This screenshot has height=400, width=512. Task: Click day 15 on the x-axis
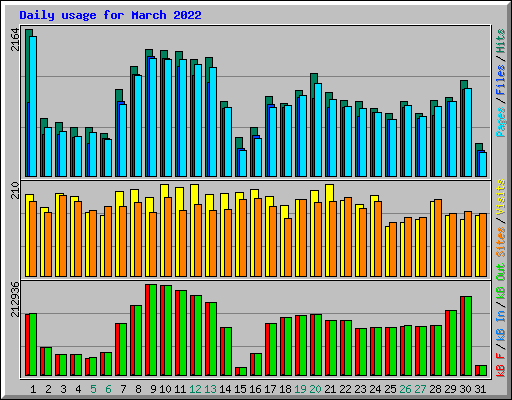coord(240,389)
